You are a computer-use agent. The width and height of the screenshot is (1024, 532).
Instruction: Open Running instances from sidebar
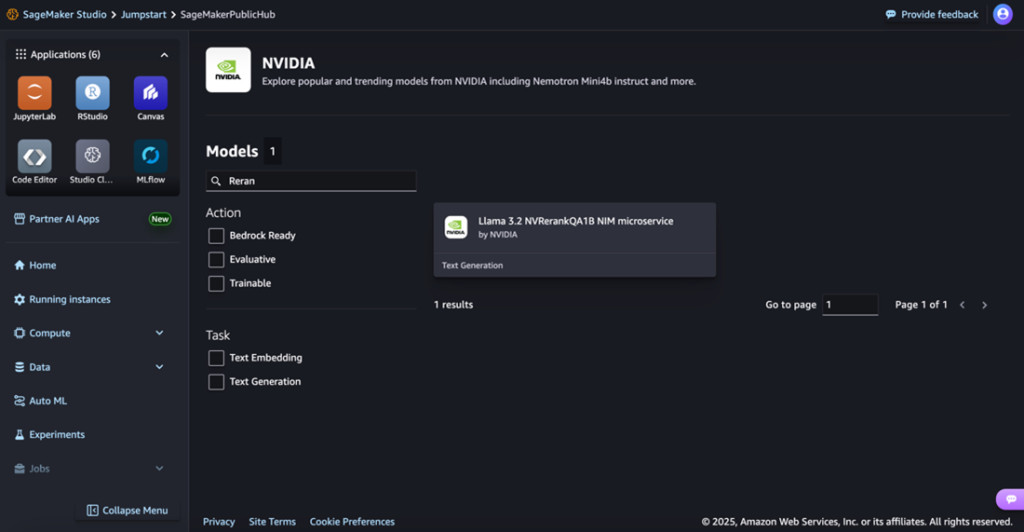coord(69,299)
